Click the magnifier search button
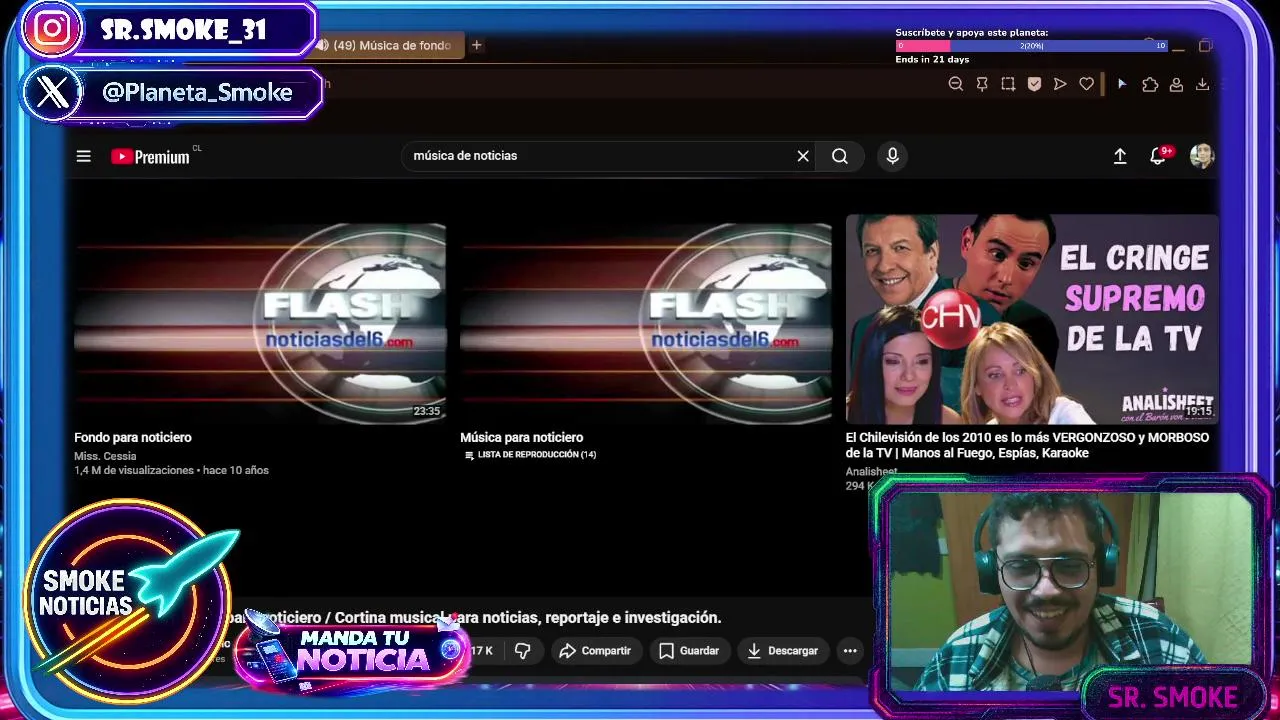1280x720 pixels. pos(840,156)
